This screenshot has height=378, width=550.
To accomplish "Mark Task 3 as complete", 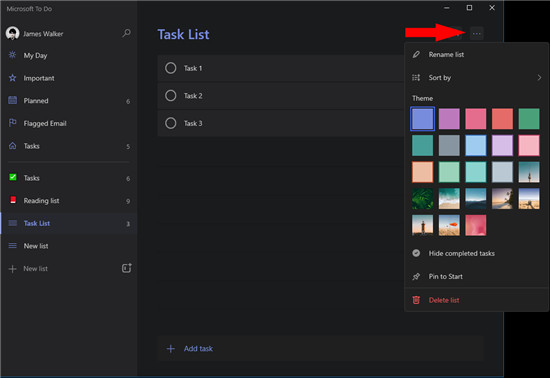I will [x=170, y=123].
